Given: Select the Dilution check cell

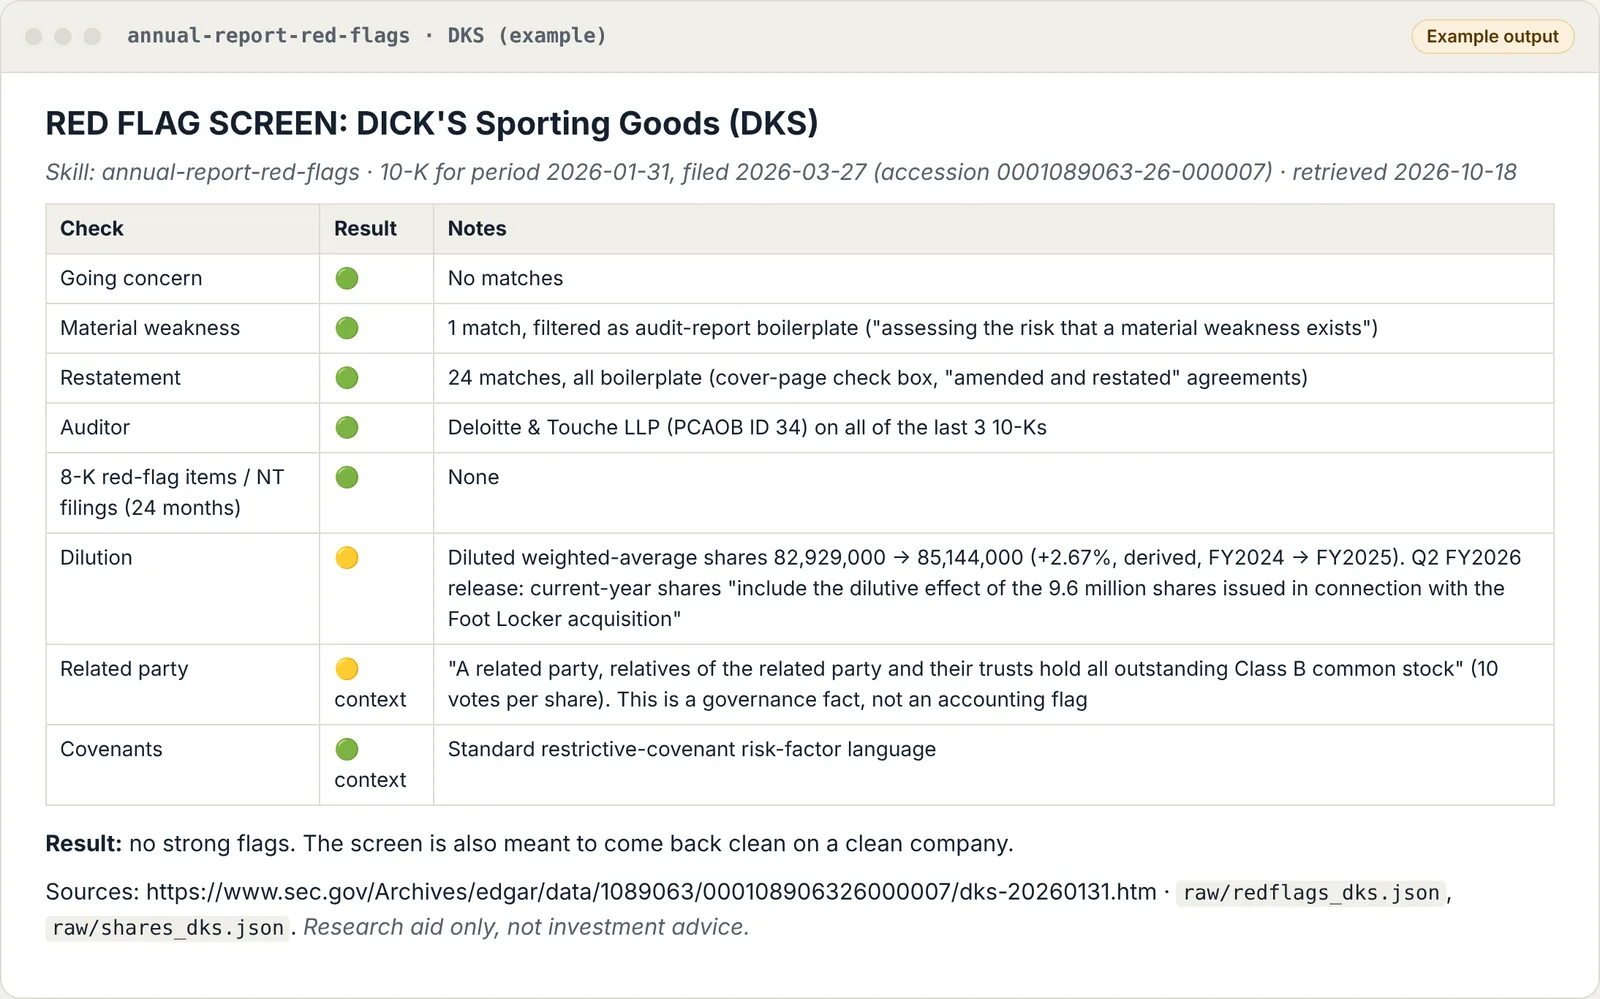Looking at the screenshot, I should pos(183,589).
